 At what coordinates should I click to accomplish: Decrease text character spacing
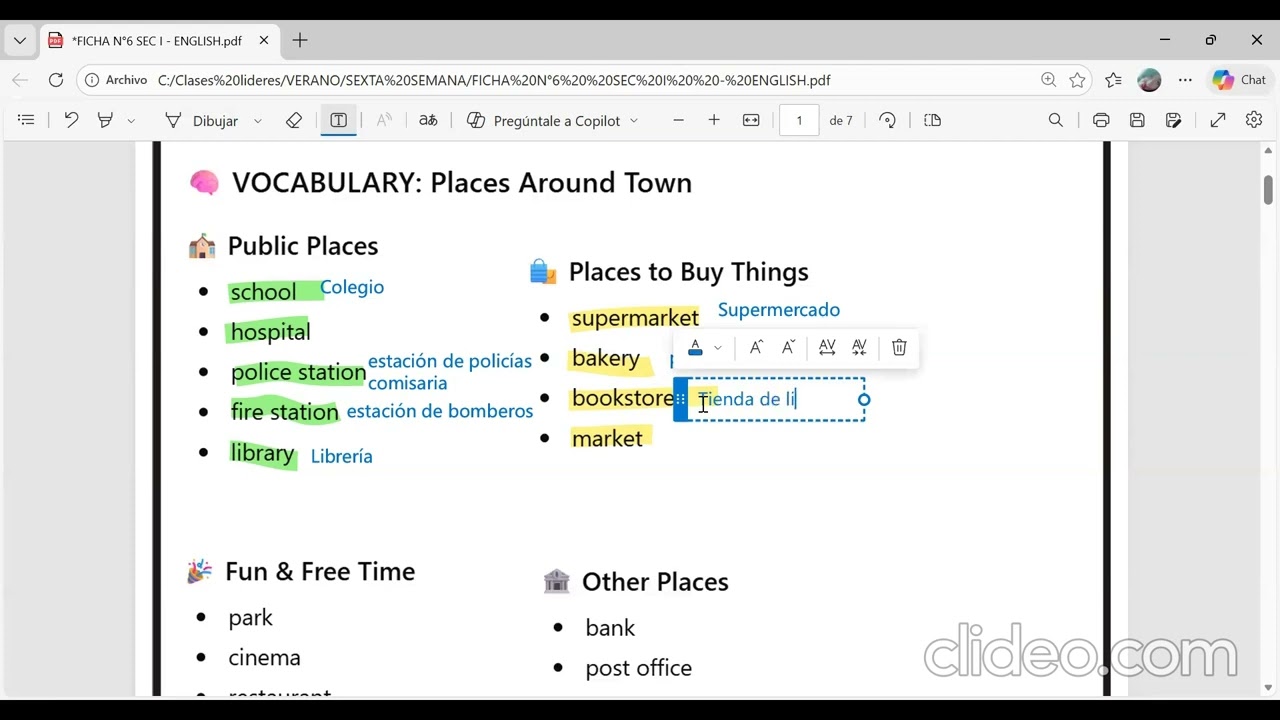pos(859,347)
